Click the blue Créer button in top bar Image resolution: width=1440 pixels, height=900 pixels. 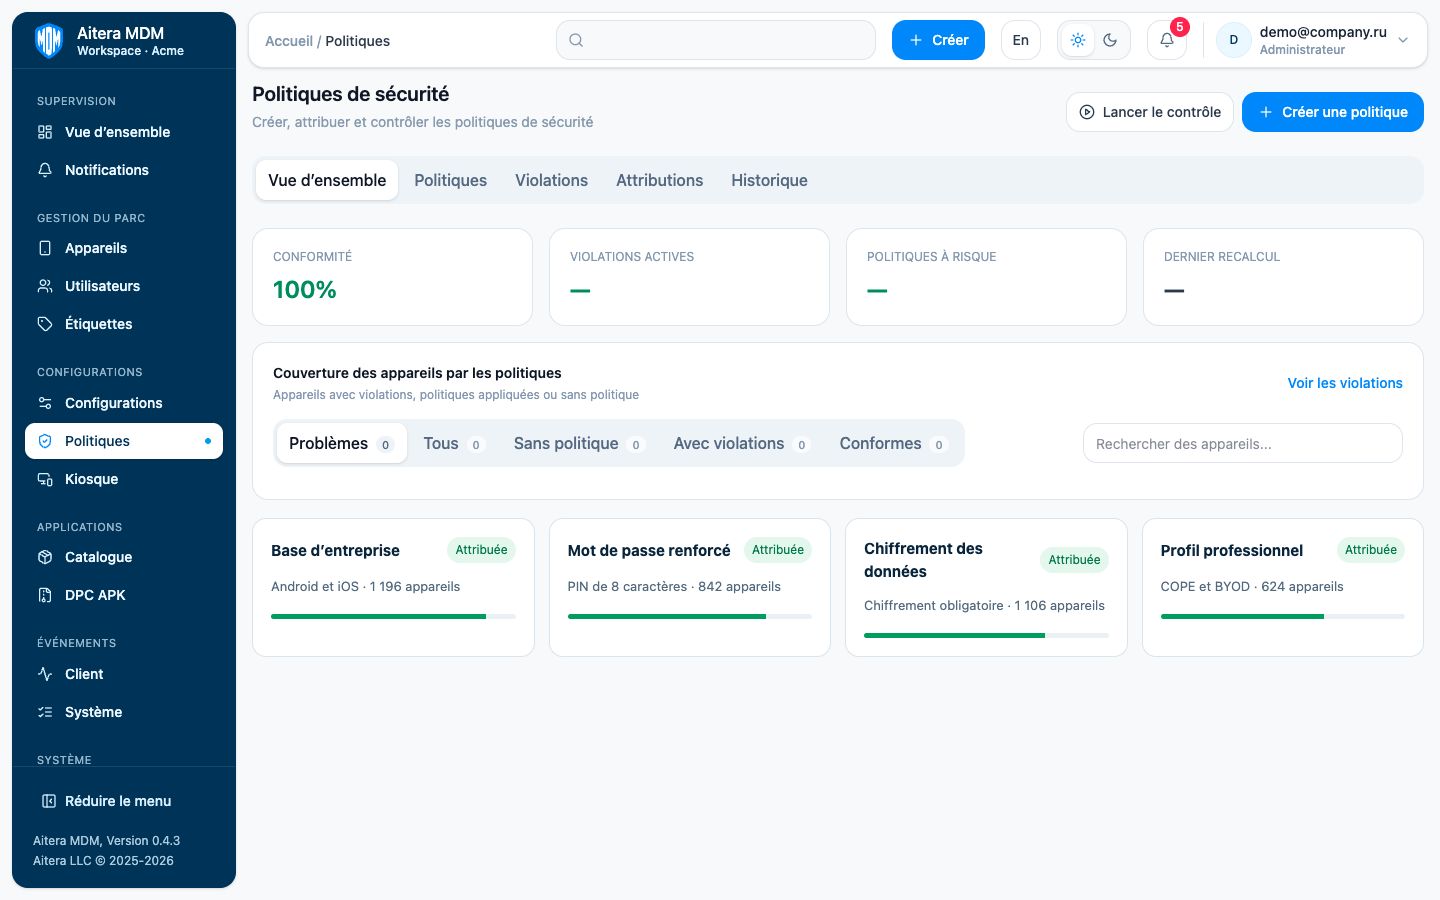click(938, 40)
